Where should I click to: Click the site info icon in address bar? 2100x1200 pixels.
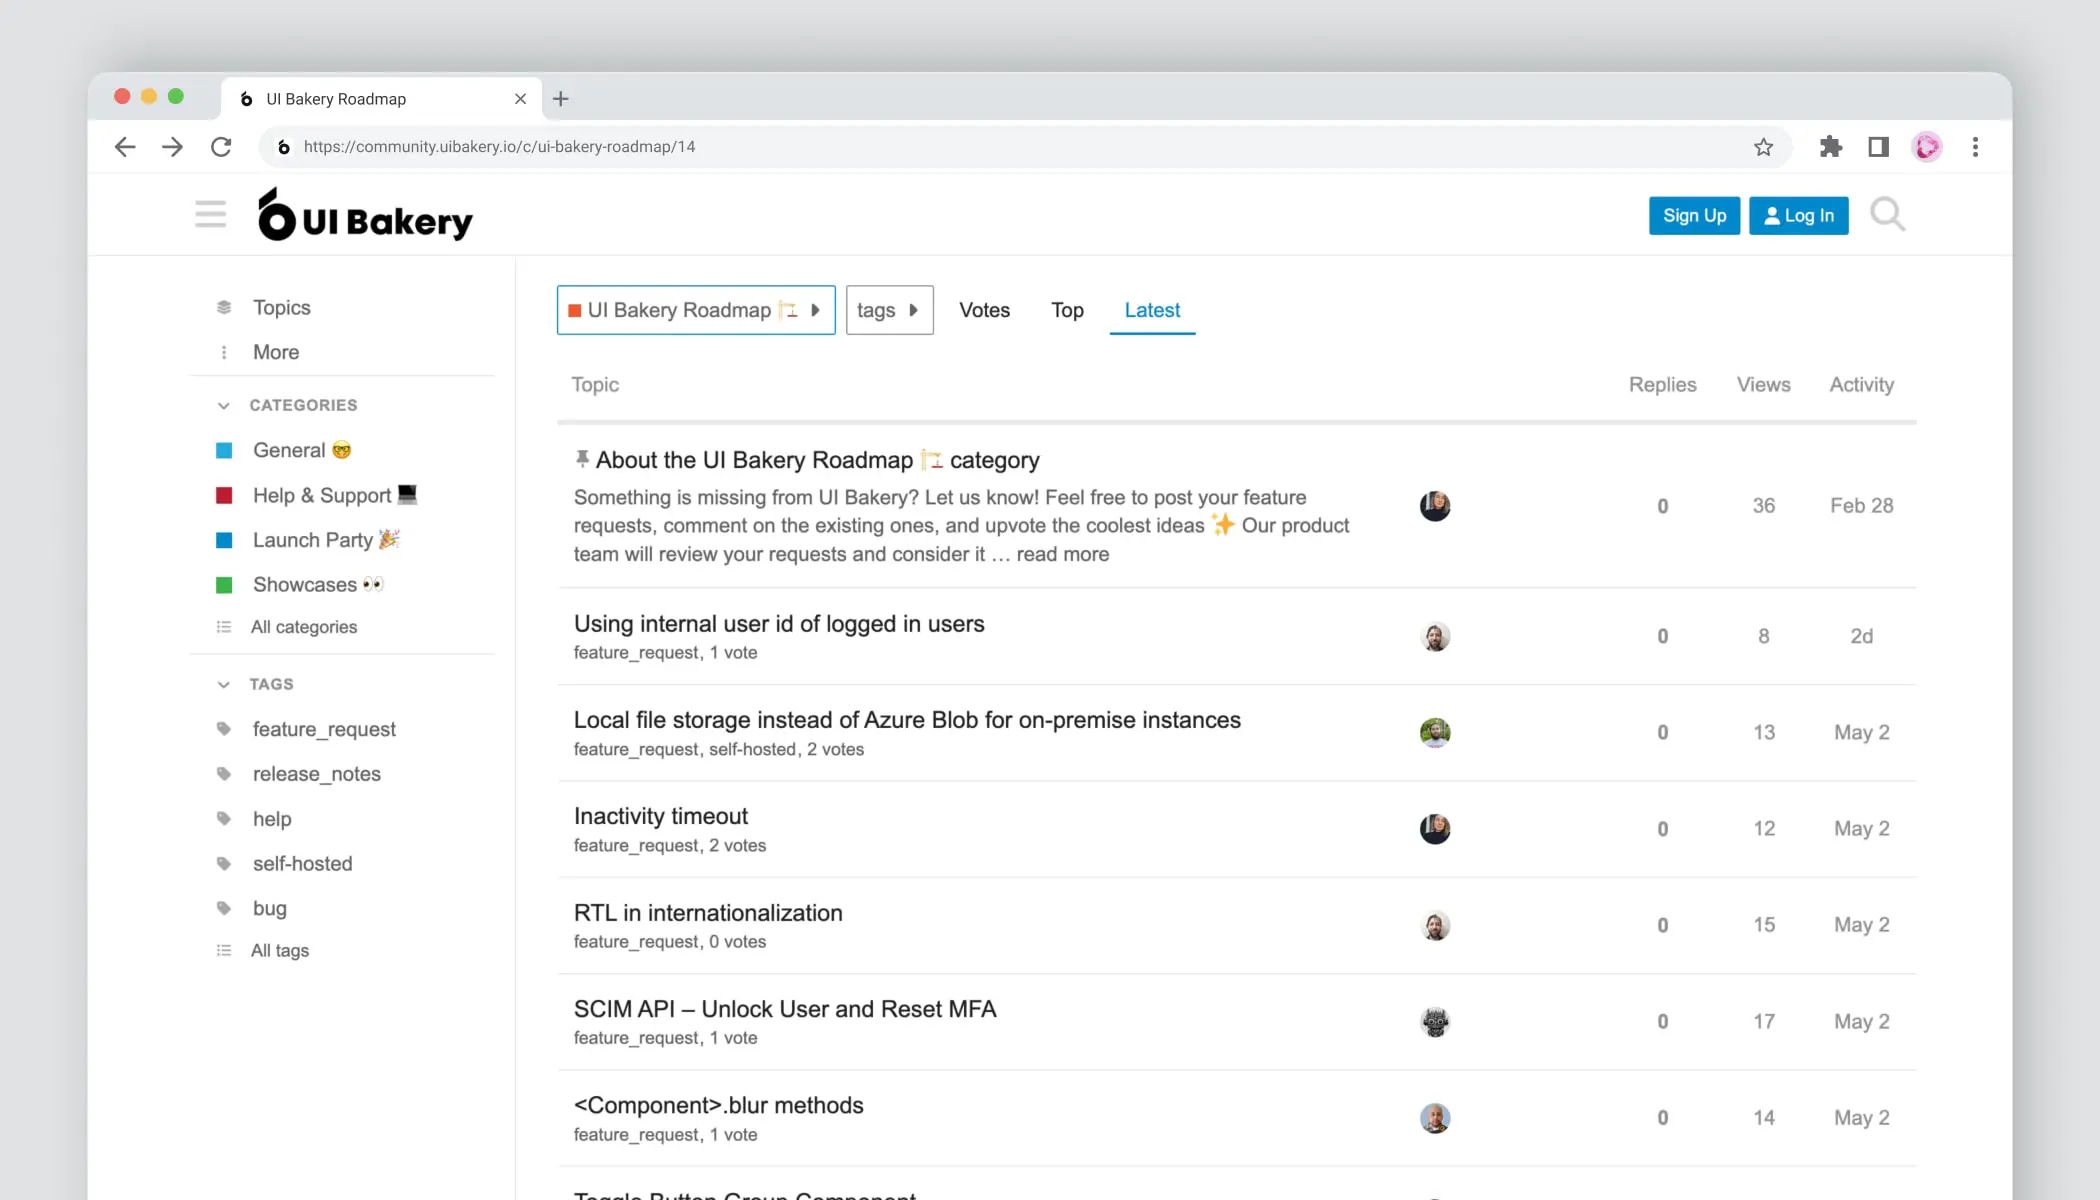tap(284, 147)
